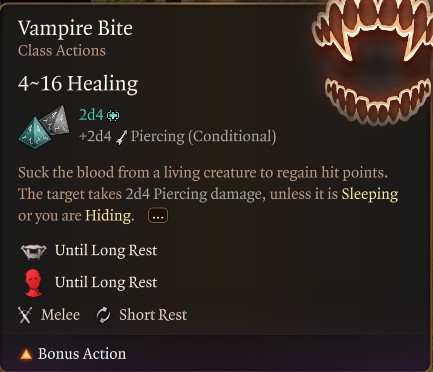The image size is (433, 372).
Task: Click the grey fangs status icon
Action: 33,252
